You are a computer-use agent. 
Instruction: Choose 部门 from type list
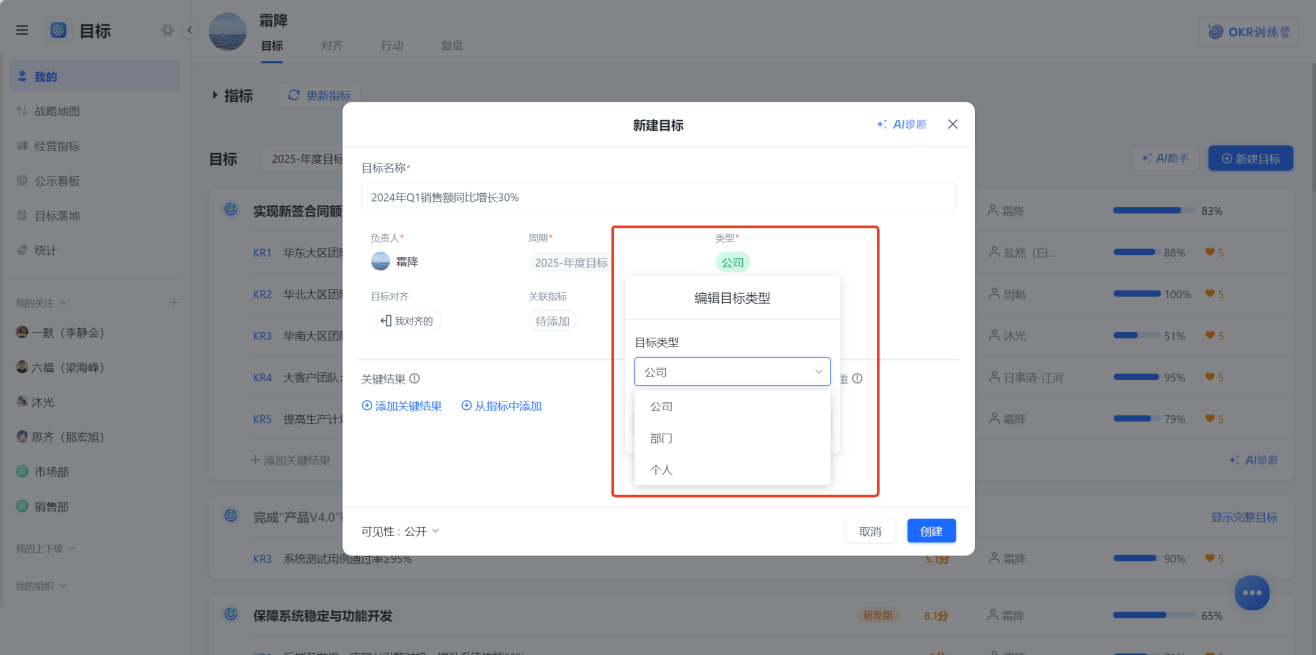click(732, 438)
